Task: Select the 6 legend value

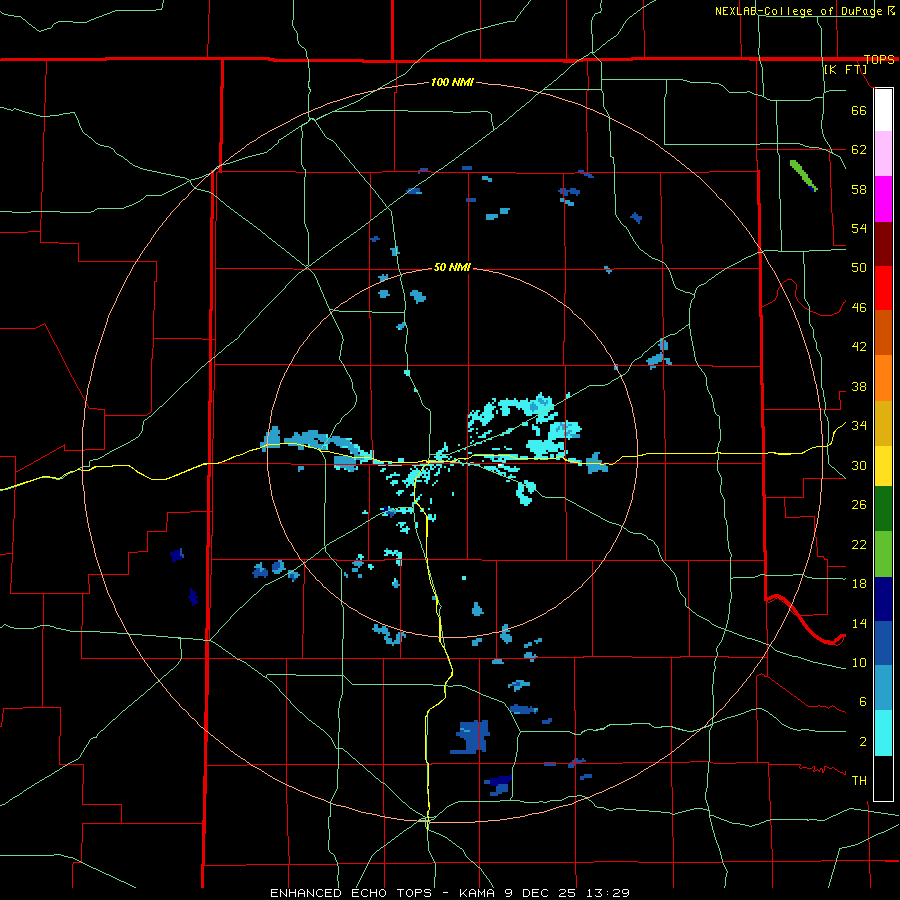Action: coord(862,702)
